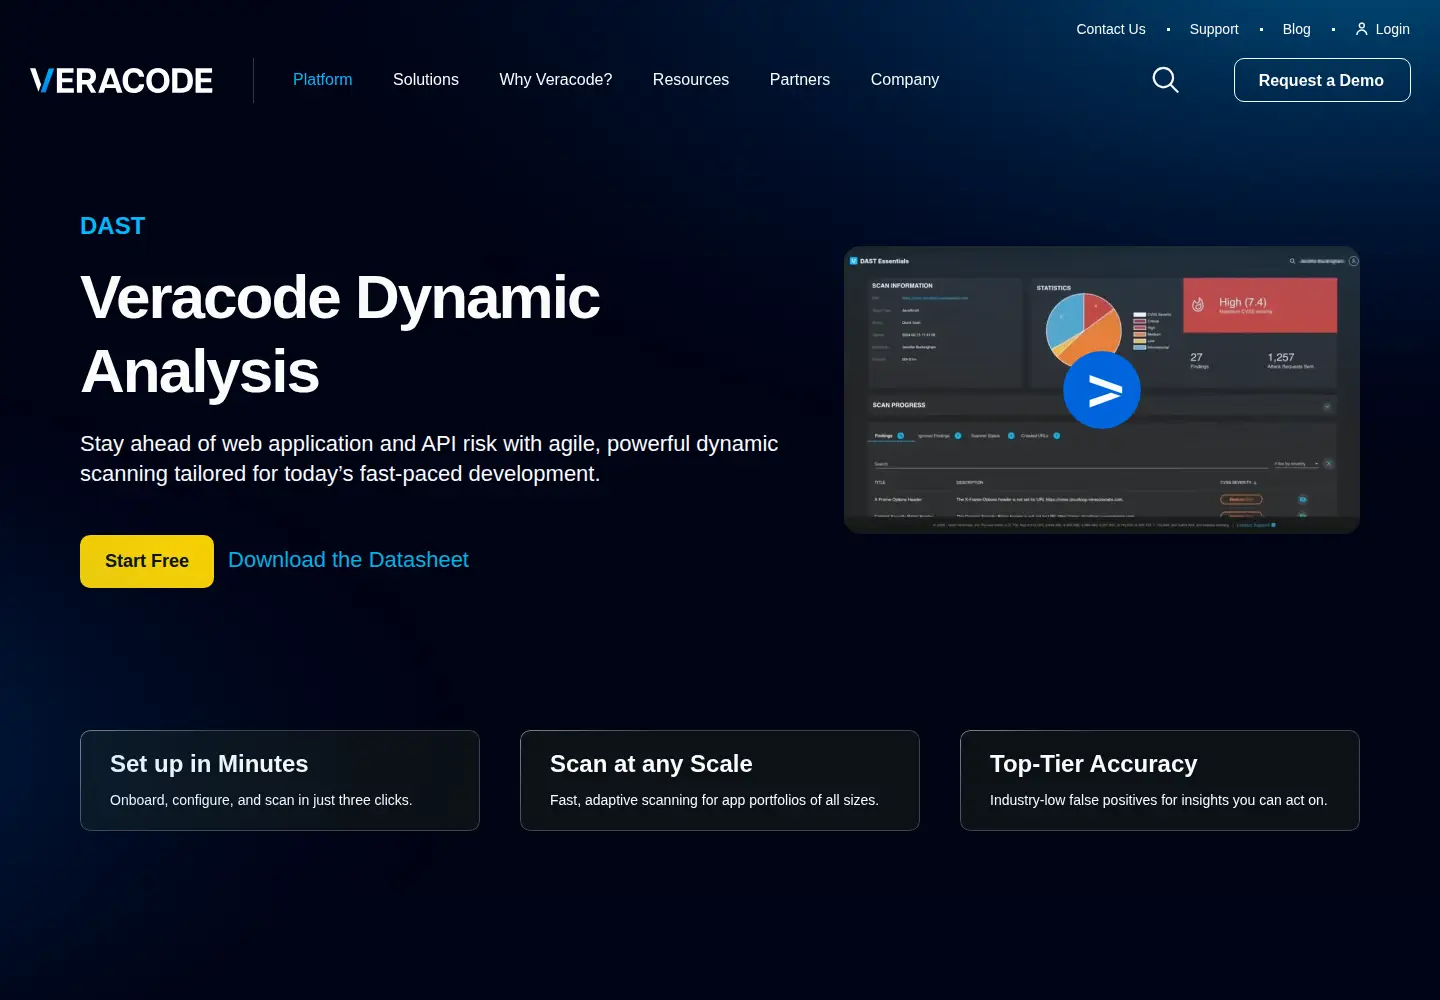Click 'Fast, adaptive scanning' description text

pyautogui.click(x=714, y=800)
